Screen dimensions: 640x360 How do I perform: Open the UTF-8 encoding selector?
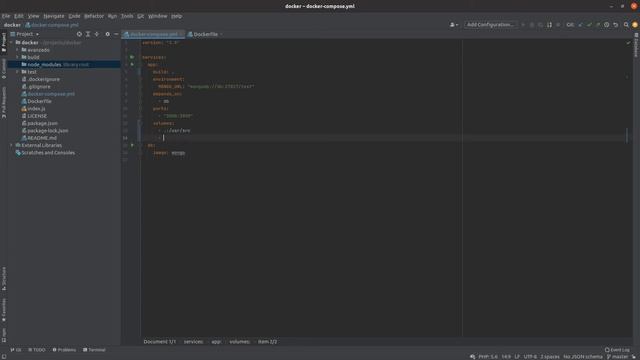coord(530,357)
